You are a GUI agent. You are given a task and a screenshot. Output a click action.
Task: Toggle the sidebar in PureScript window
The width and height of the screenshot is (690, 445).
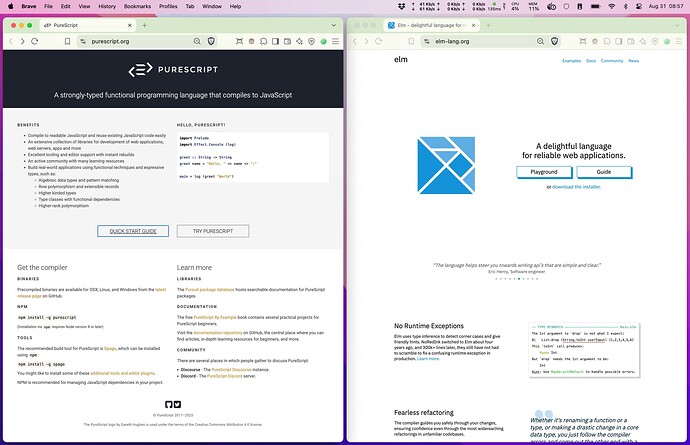pos(275,41)
